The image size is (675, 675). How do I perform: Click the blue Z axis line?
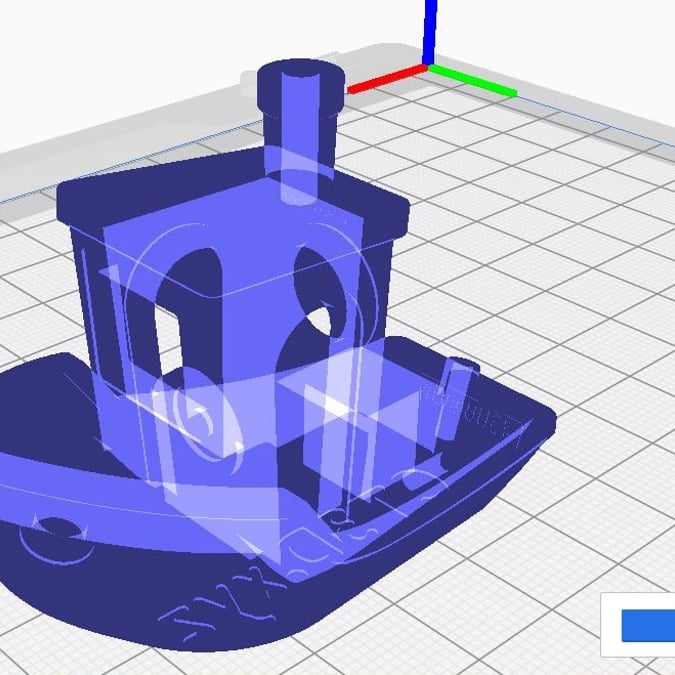click(x=429, y=30)
